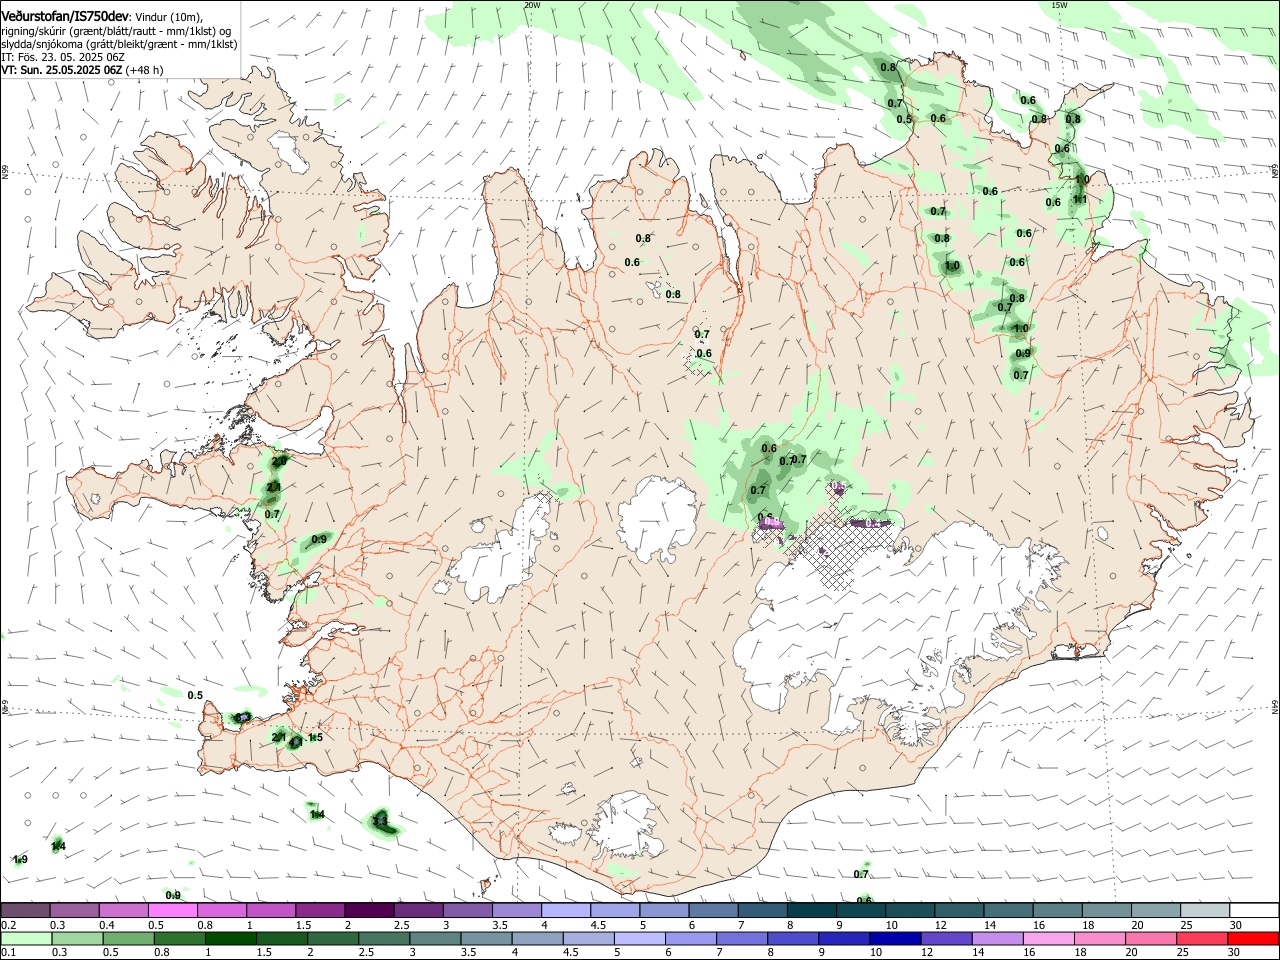Screen dimensions: 1280x960
Task: Click the 'Vindur (10m)' header text
Action: click(x=169, y=17)
